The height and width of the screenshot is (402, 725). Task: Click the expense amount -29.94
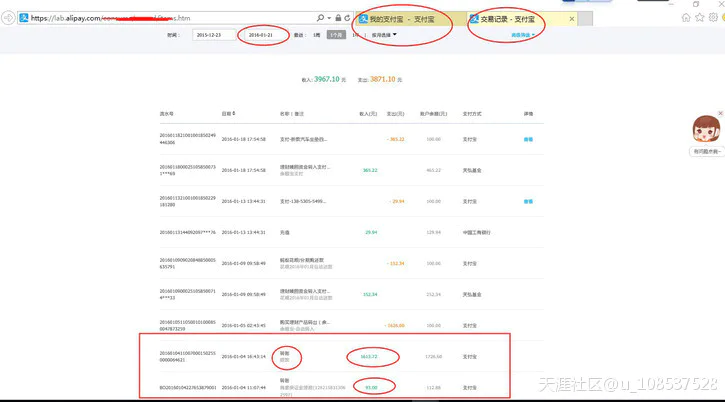coord(396,201)
